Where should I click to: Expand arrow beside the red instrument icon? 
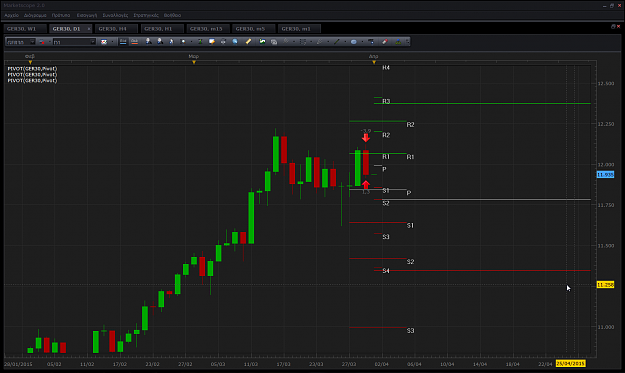point(50,41)
